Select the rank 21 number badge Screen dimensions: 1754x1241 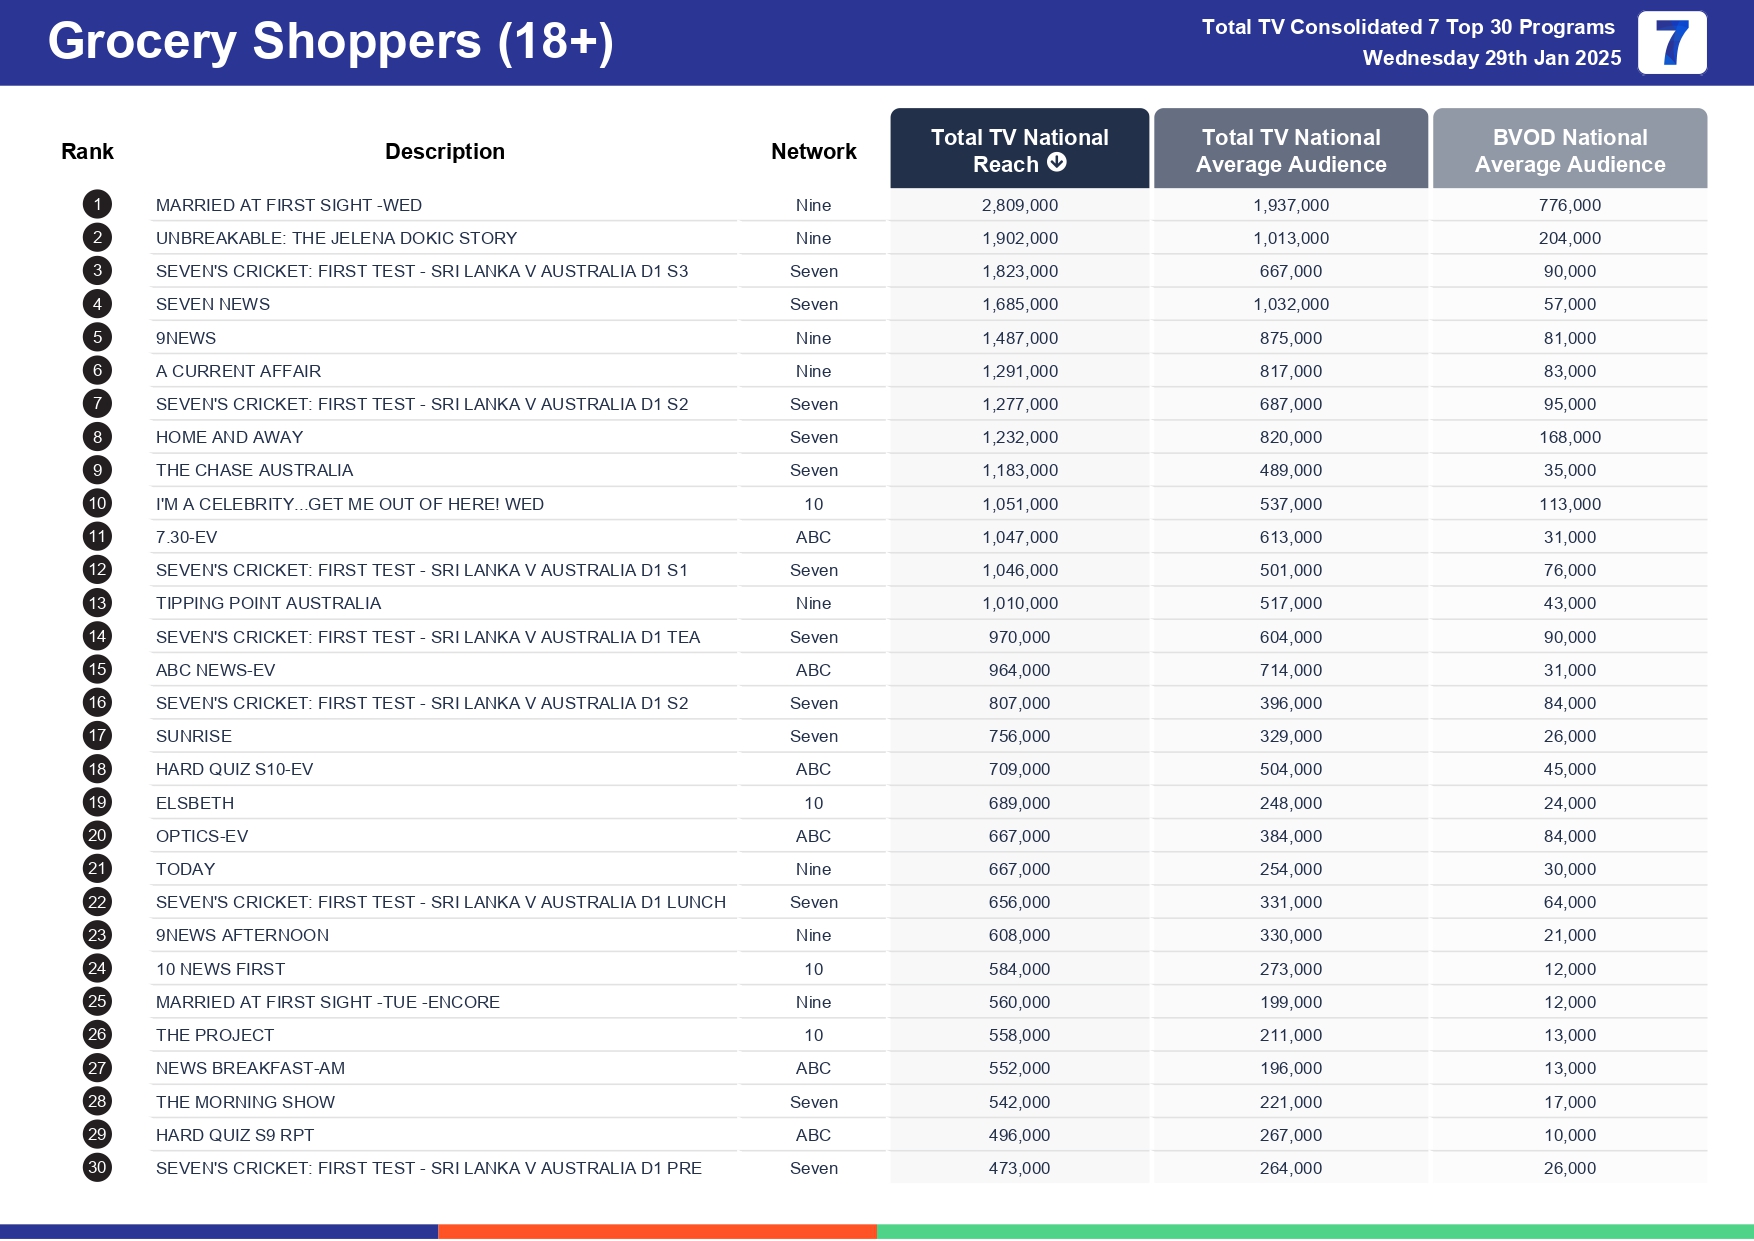pos(97,869)
